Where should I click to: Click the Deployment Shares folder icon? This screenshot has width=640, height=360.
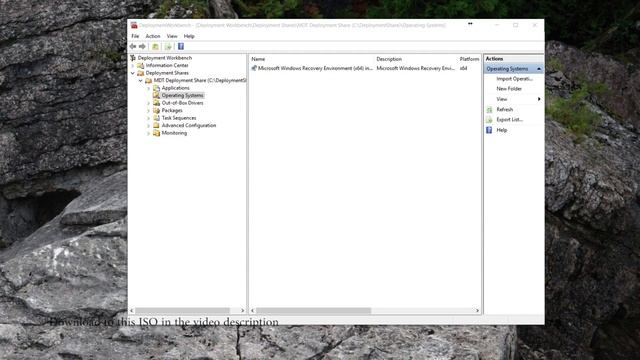(x=140, y=73)
